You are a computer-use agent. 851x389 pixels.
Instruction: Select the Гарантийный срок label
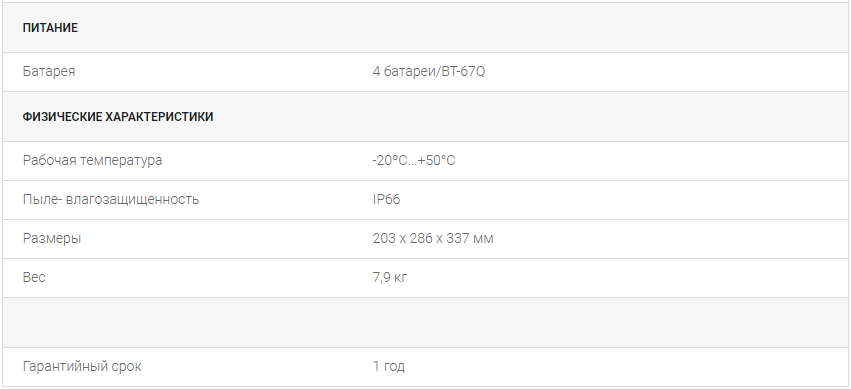pyautogui.click(x=82, y=367)
